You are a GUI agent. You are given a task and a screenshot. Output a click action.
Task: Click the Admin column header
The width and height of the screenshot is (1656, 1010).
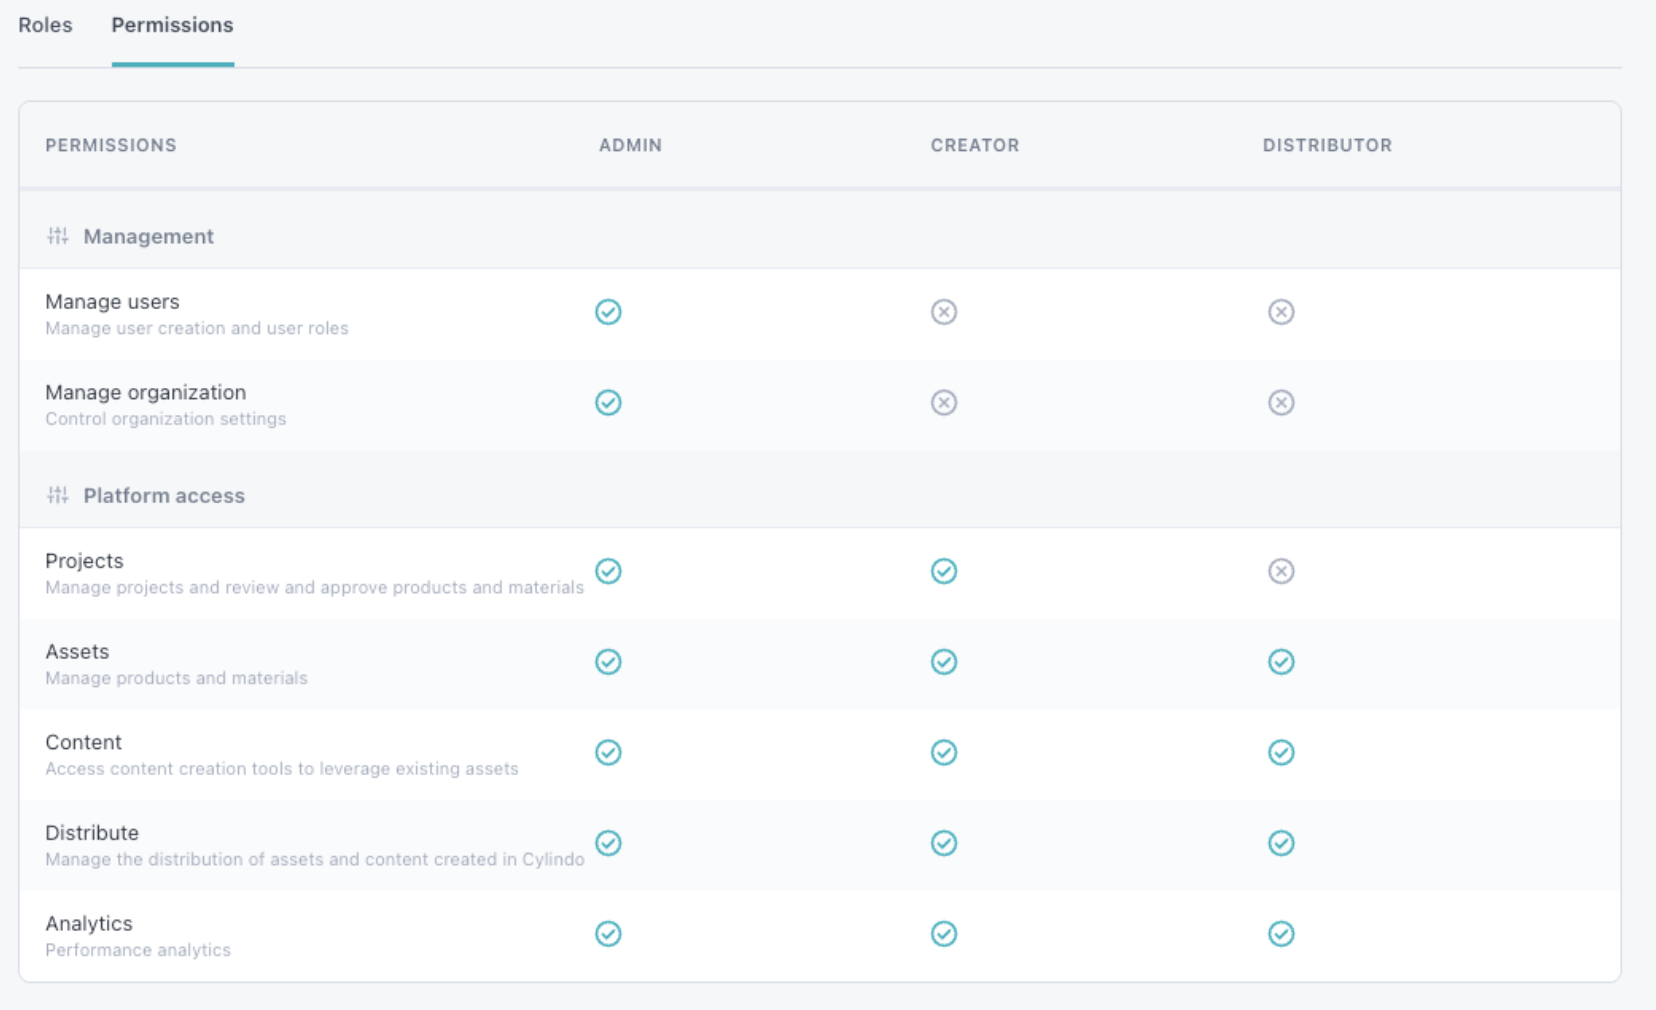pyautogui.click(x=630, y=145)
